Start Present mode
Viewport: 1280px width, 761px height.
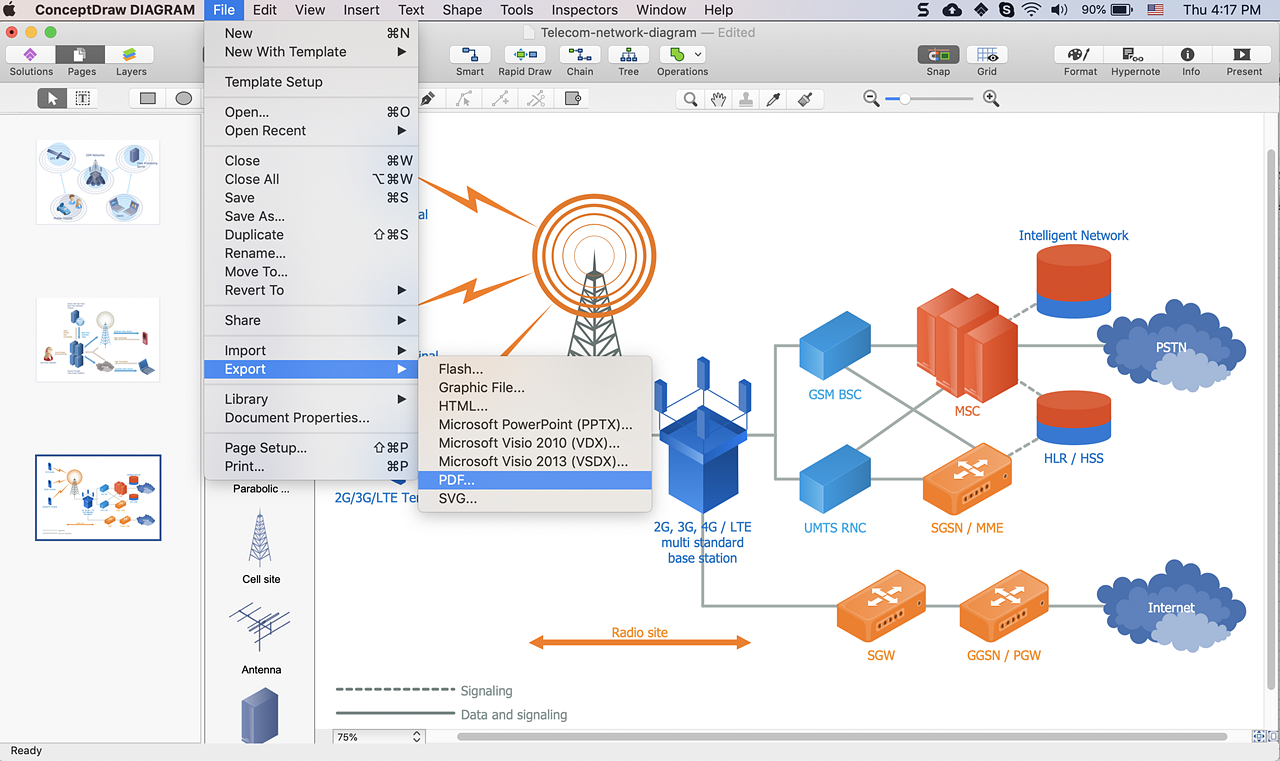(1243, 55)
